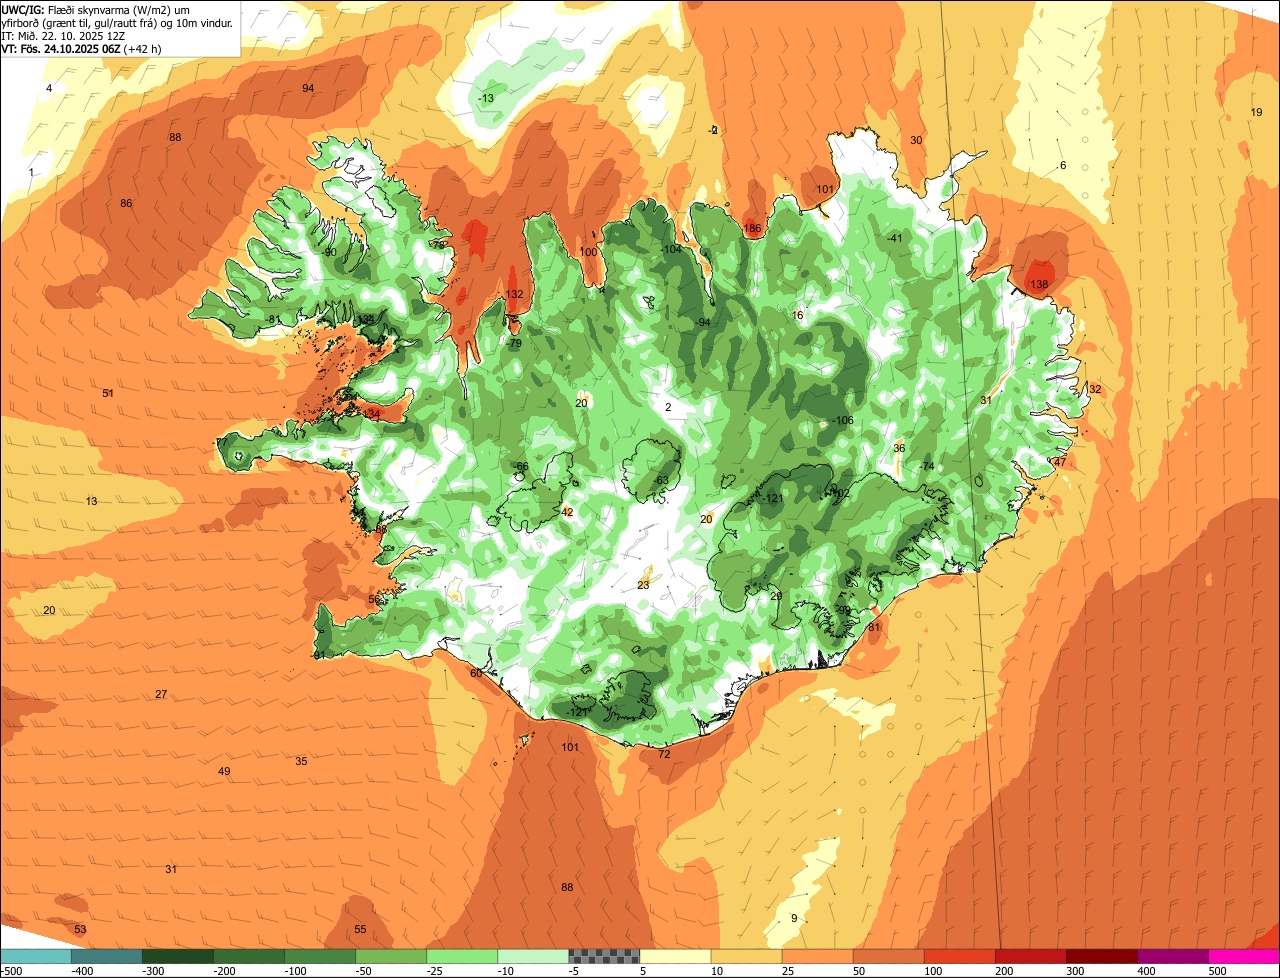The image size is (1280, 978).
Task: Click the valid time 'VT: Fös. 24.10.2025 06Z (+42 h)'
Action: [82, 48]
